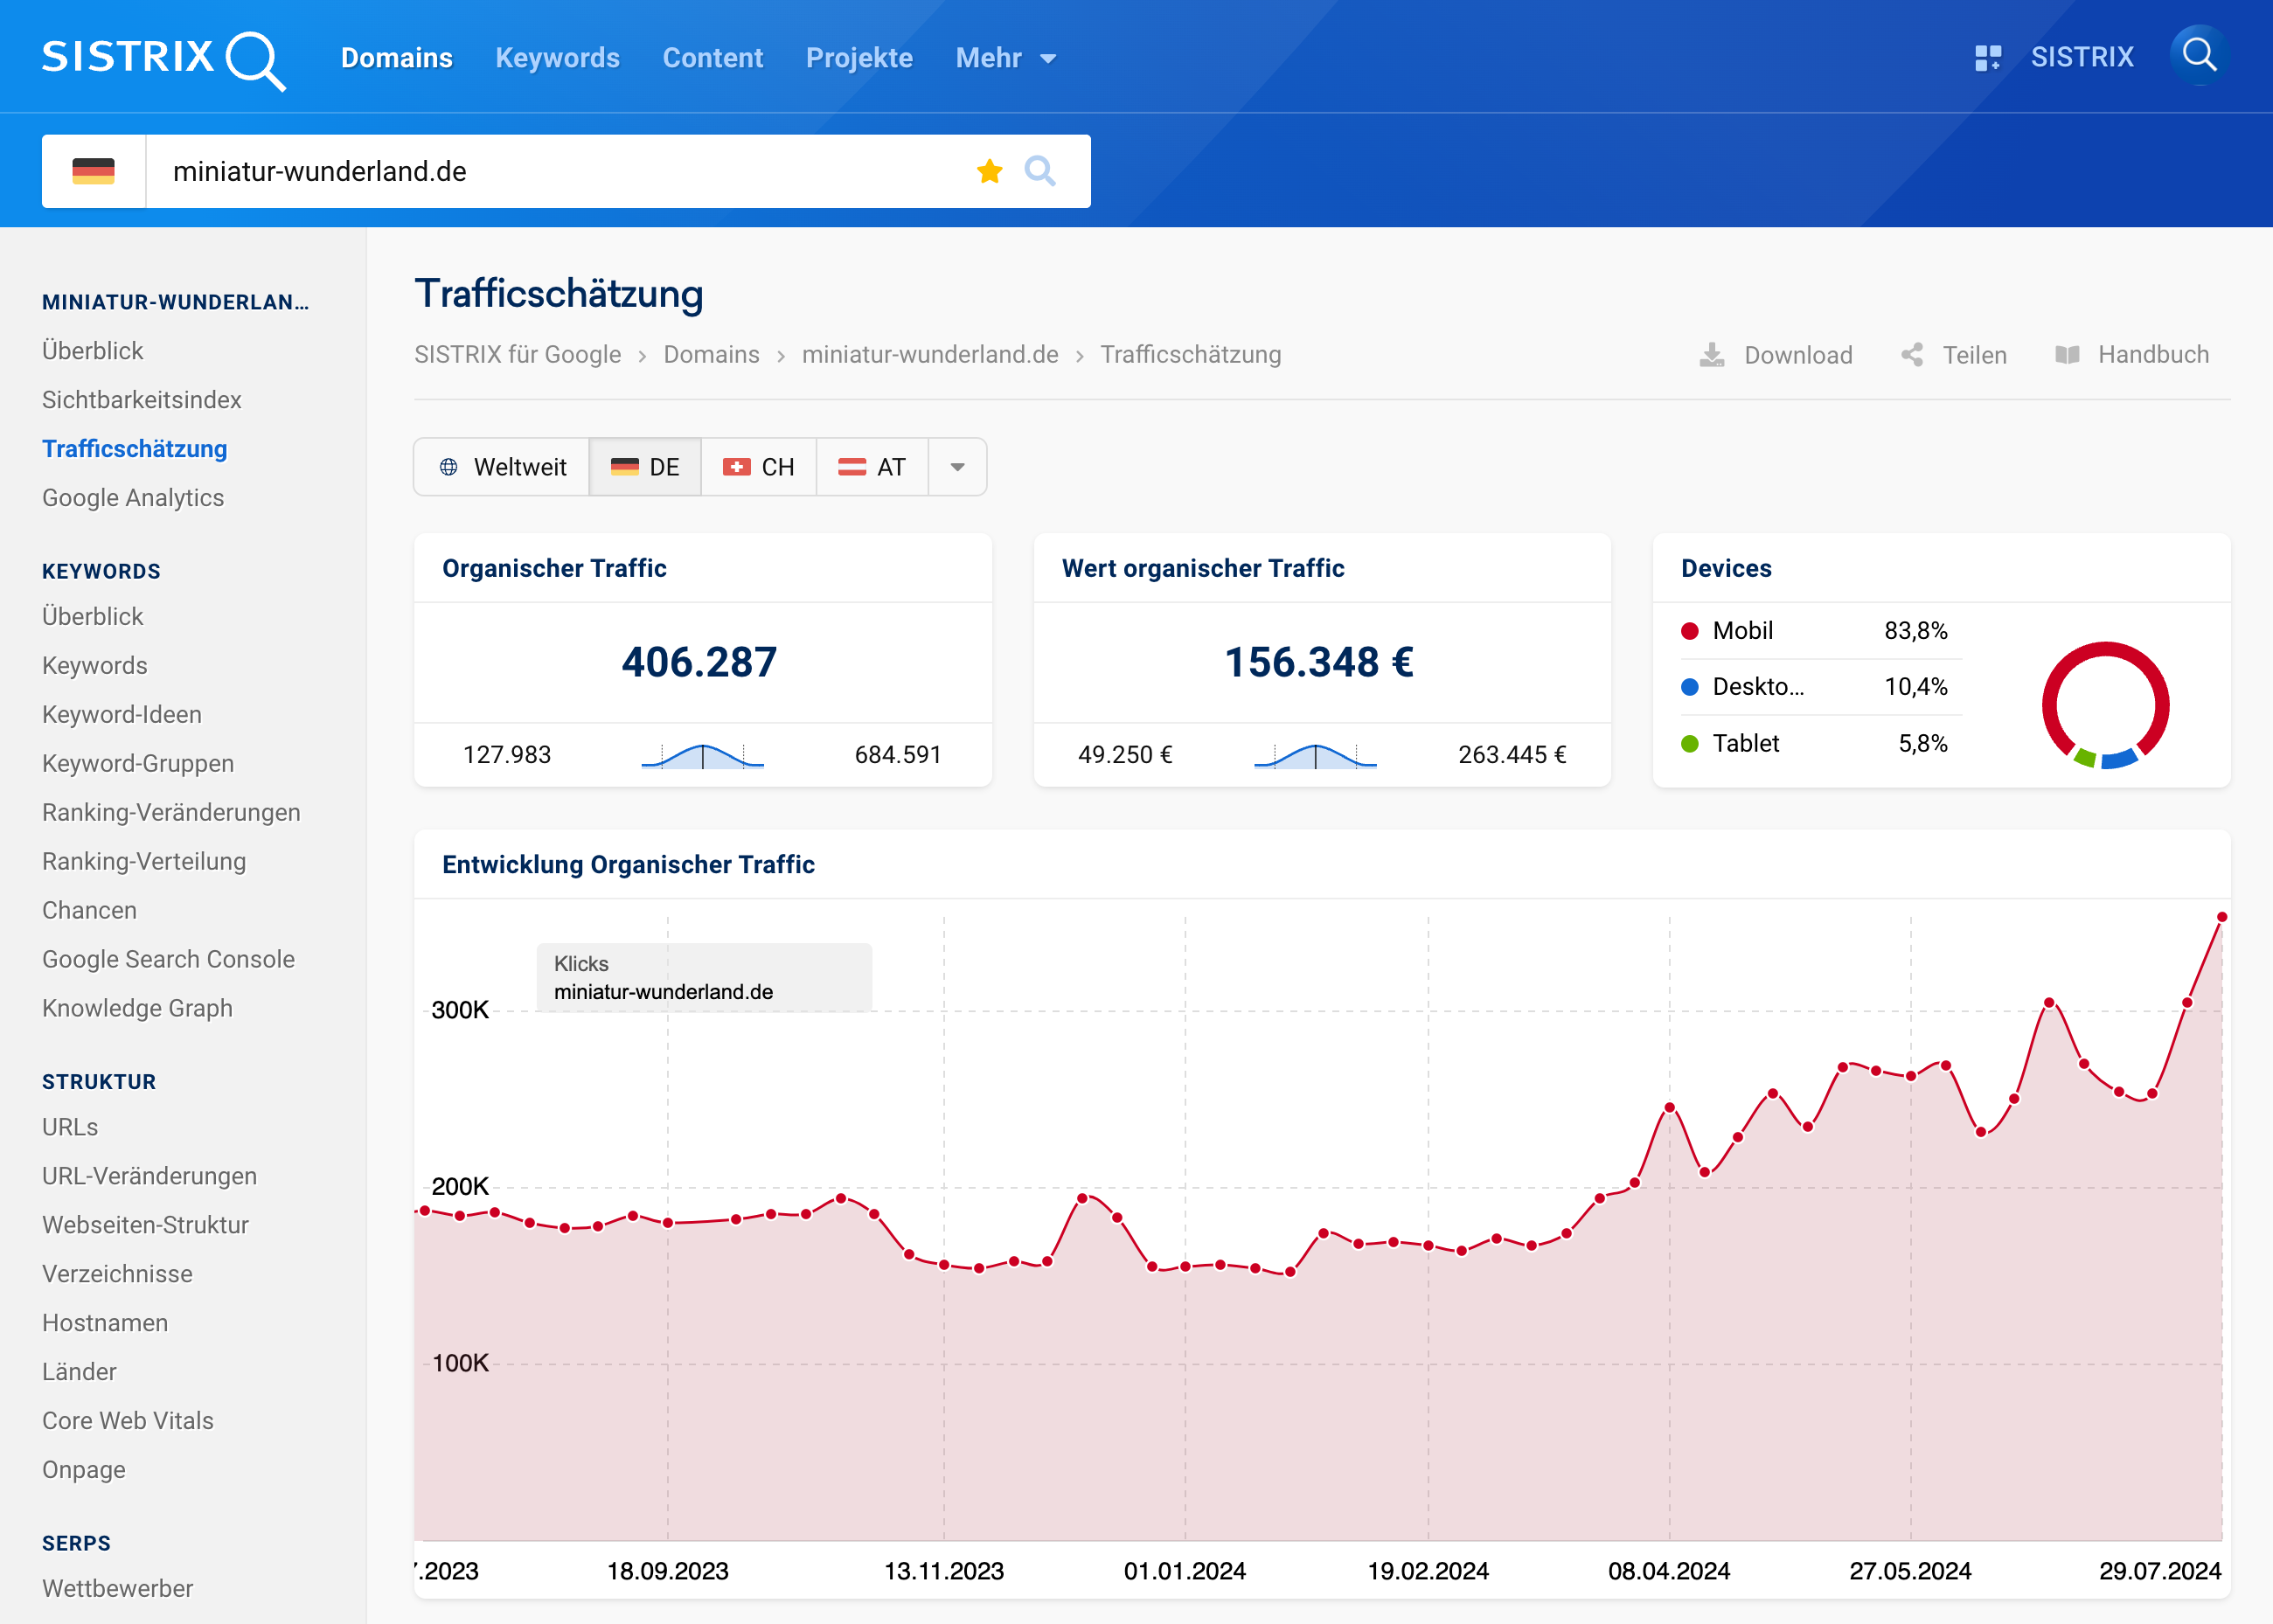
Task: Open the apps grid icon next to SISTRIX
Action: point(1988,58)
